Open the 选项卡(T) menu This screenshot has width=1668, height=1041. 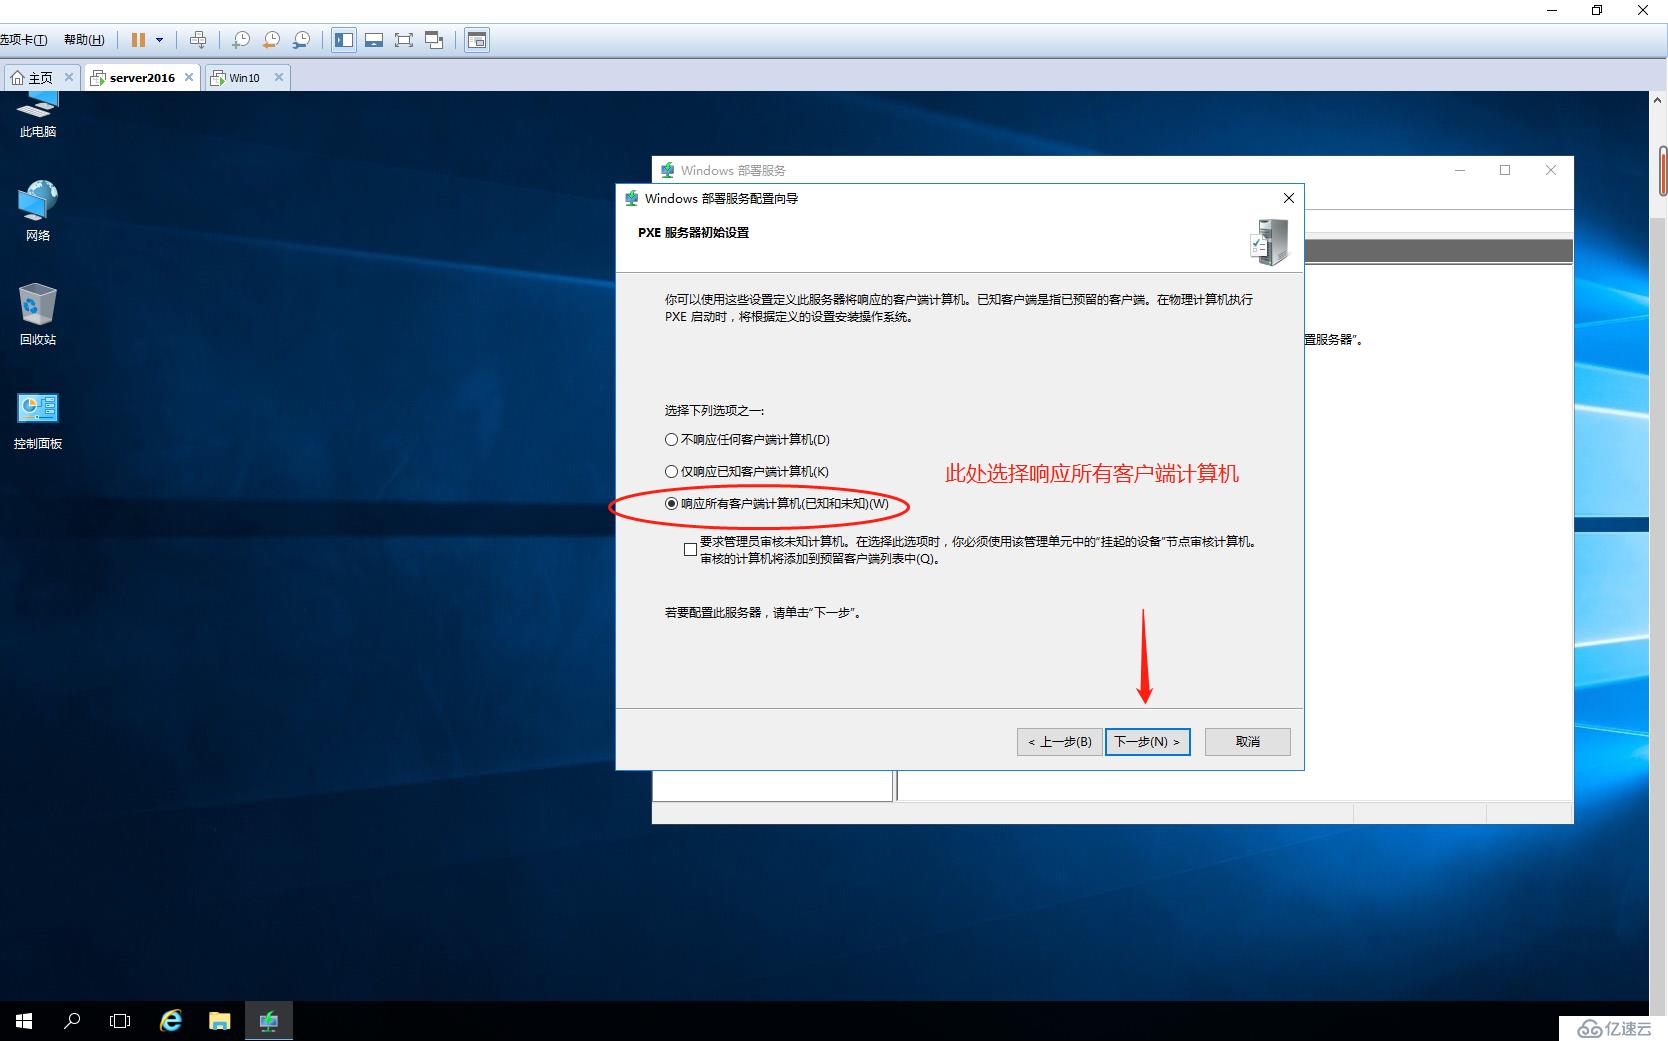click(23, 40)
